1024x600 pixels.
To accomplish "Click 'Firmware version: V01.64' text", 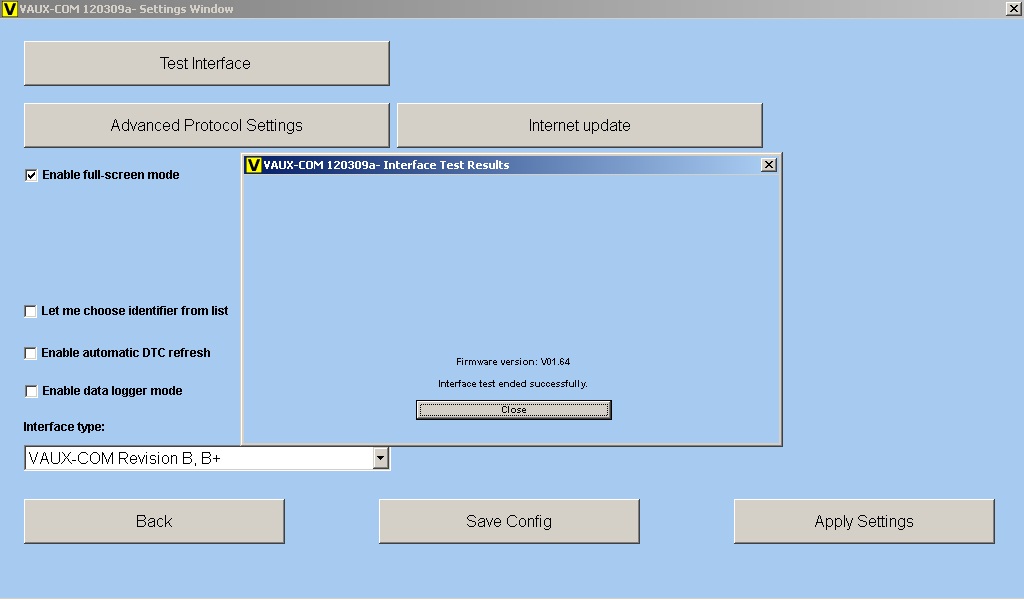I will click(513, 362).
